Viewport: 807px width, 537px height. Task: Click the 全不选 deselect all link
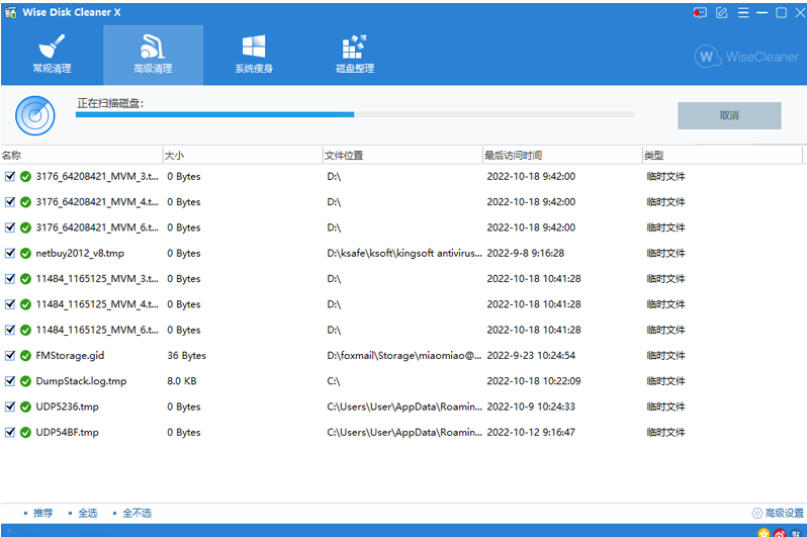tap(137, 513)
